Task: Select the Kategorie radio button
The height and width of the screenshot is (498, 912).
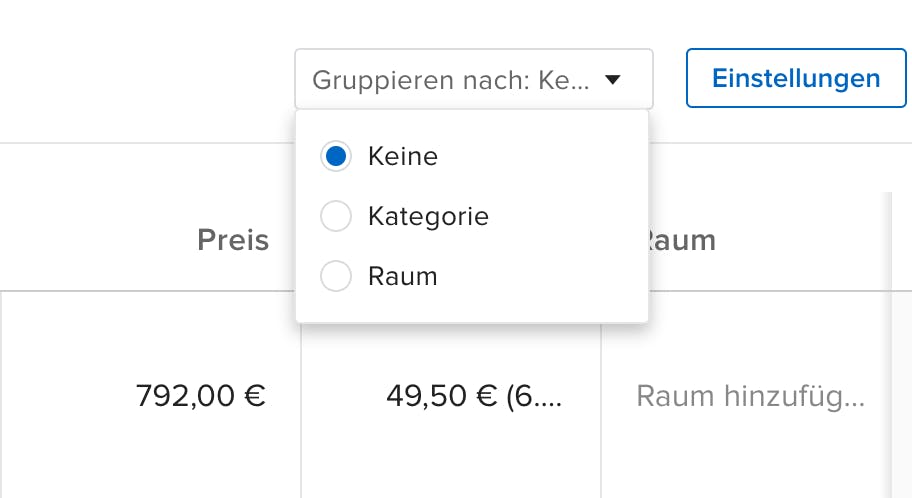Action: click(336, 216)
